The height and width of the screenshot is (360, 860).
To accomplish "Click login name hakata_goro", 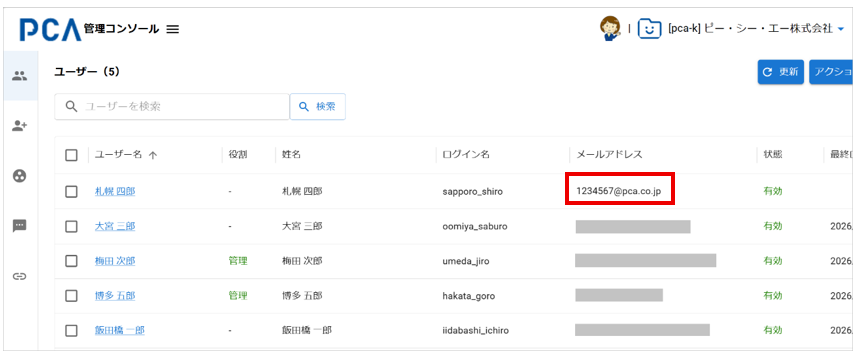I will 468,296.
